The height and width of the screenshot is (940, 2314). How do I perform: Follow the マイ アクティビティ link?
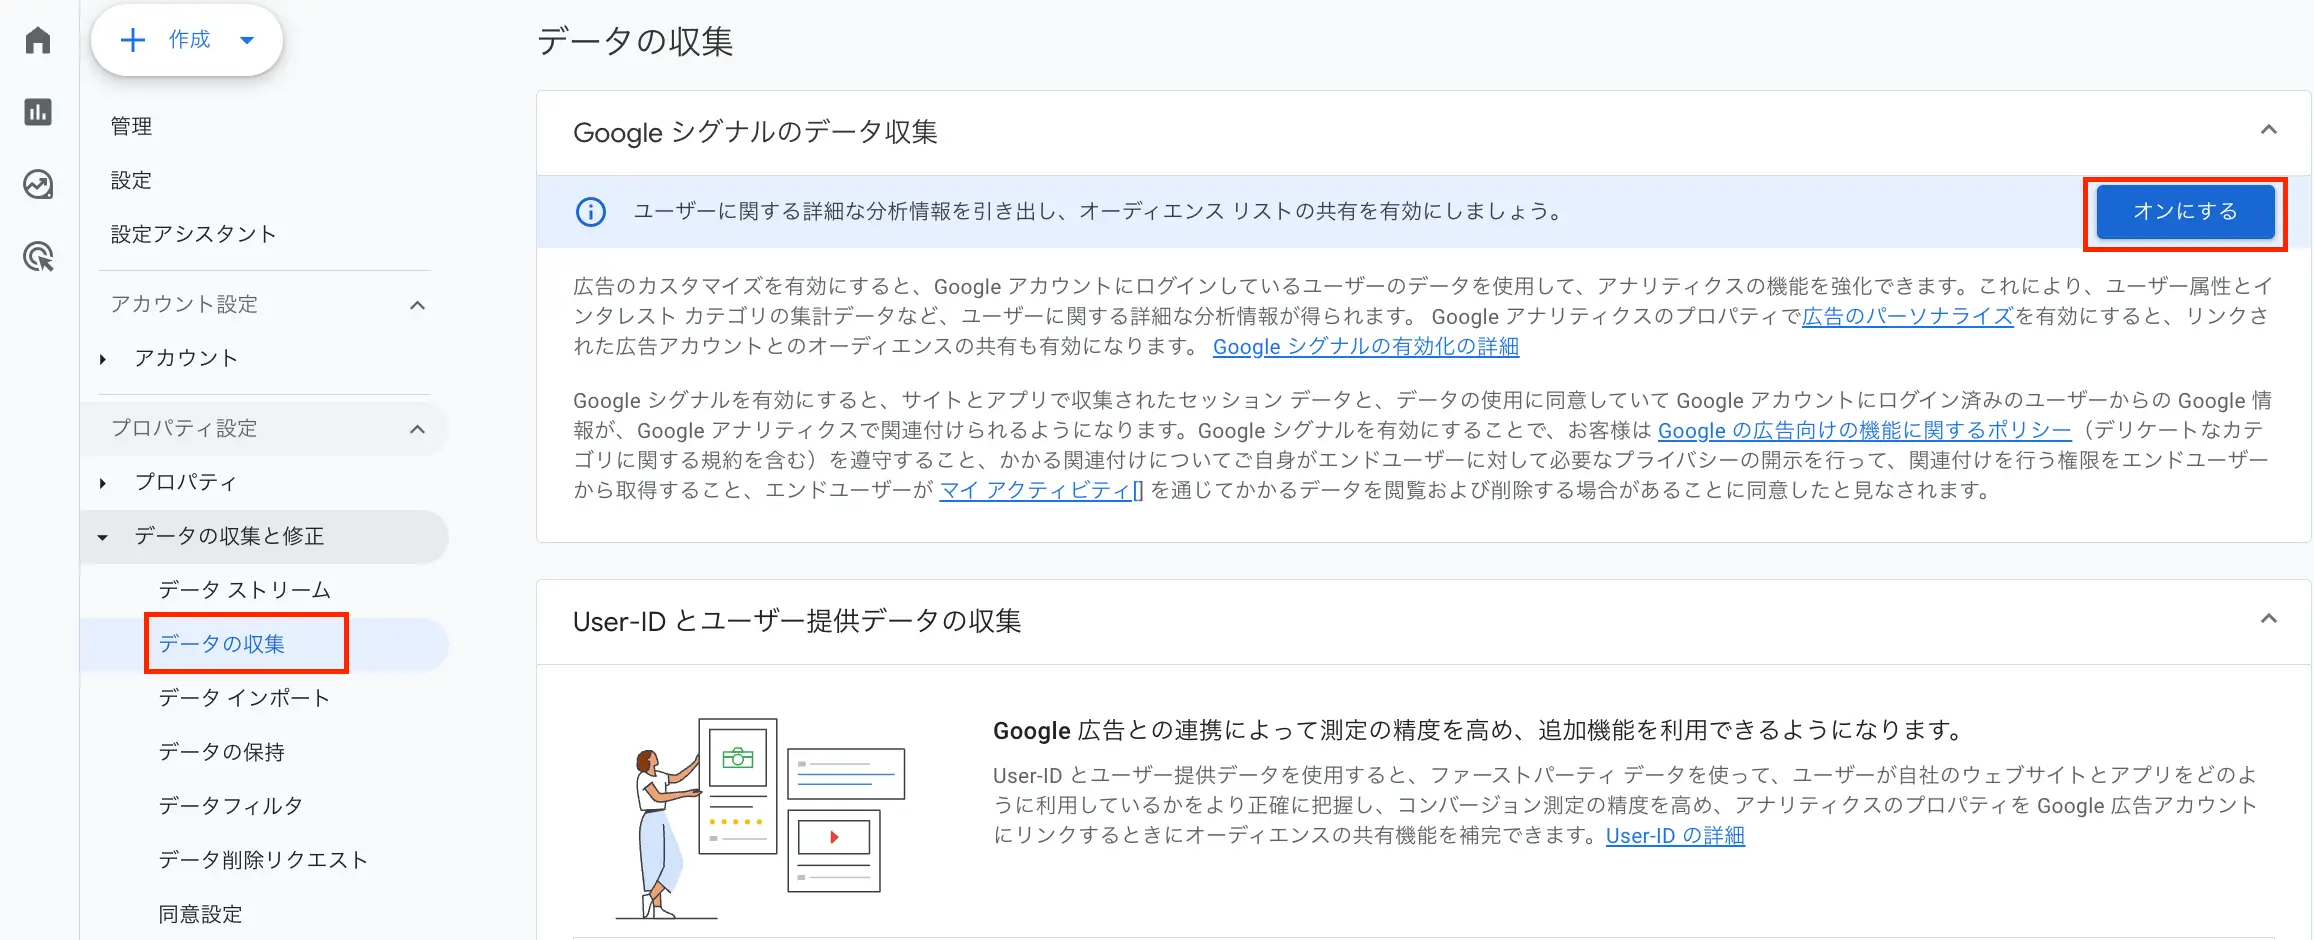[1041, 490]
